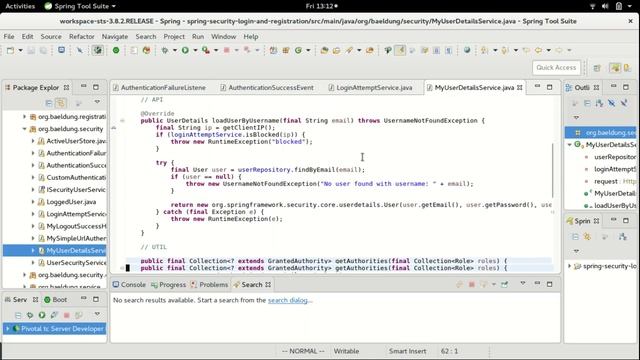Click the network/volume icon in system tray
This screenshot has width=640, height=360.
point(605,6)
